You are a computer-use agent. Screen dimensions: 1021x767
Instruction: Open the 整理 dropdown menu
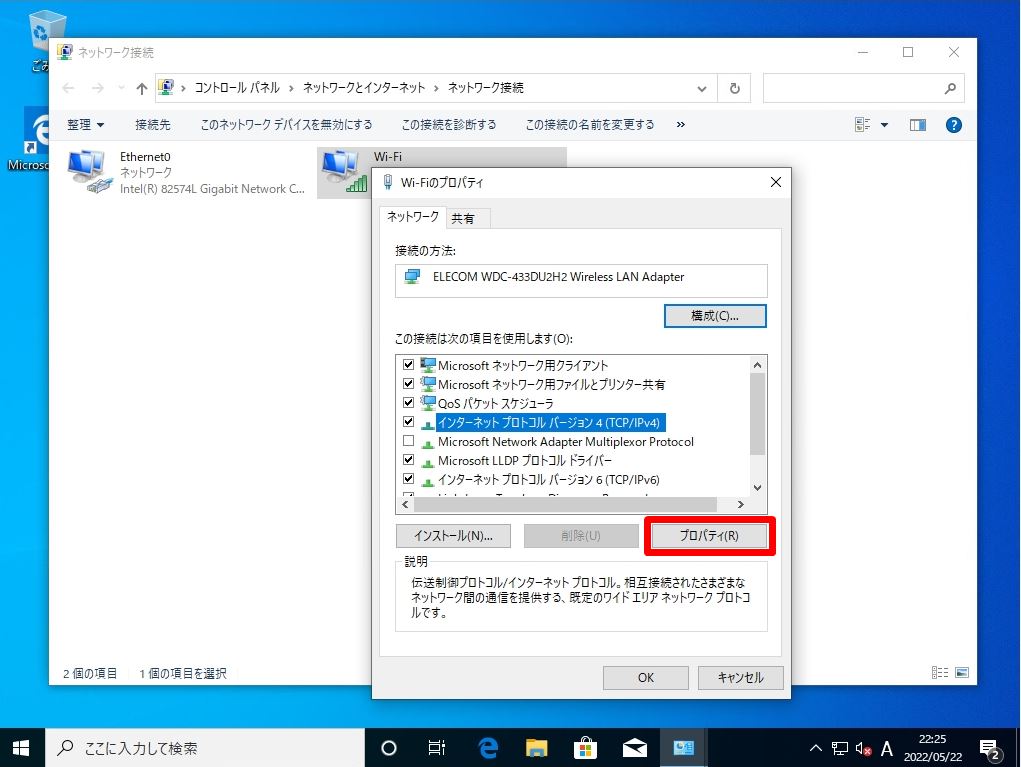85,125
